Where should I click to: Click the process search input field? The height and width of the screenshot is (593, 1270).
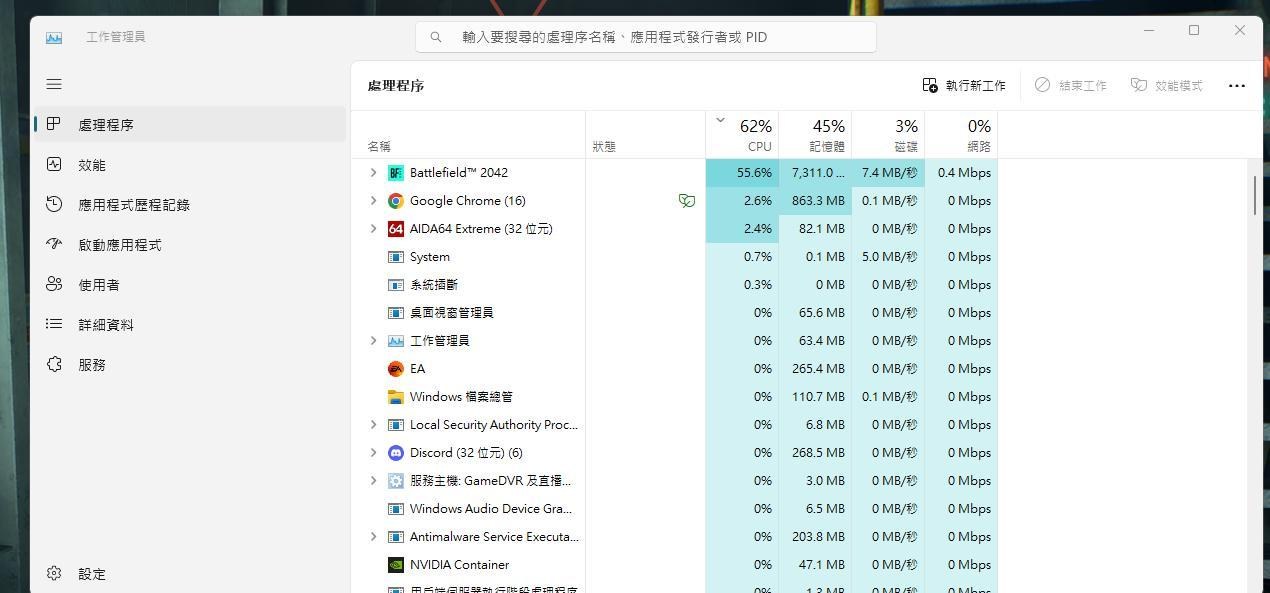tap(645, 36)
